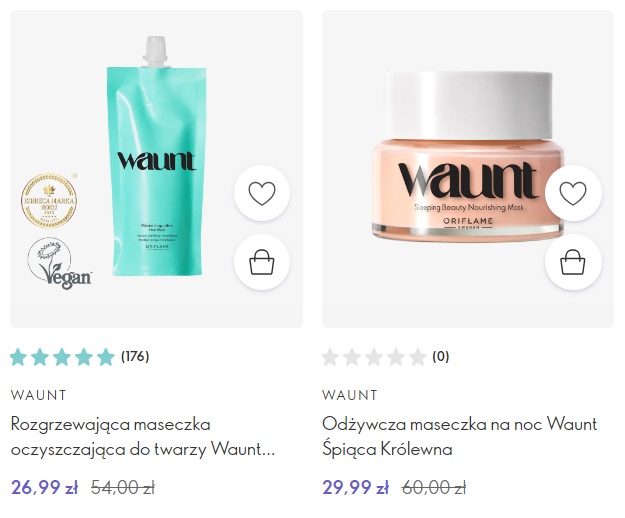This screenshot has width=625, height=518.
Task: Click the Vegan certification badge
Action: [59, 263]
